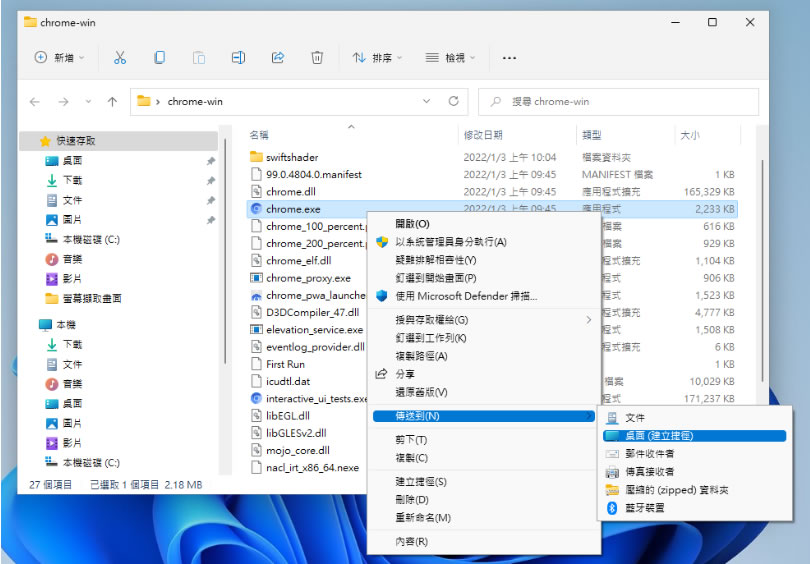Open the 排序 sort dropdown

377,57
